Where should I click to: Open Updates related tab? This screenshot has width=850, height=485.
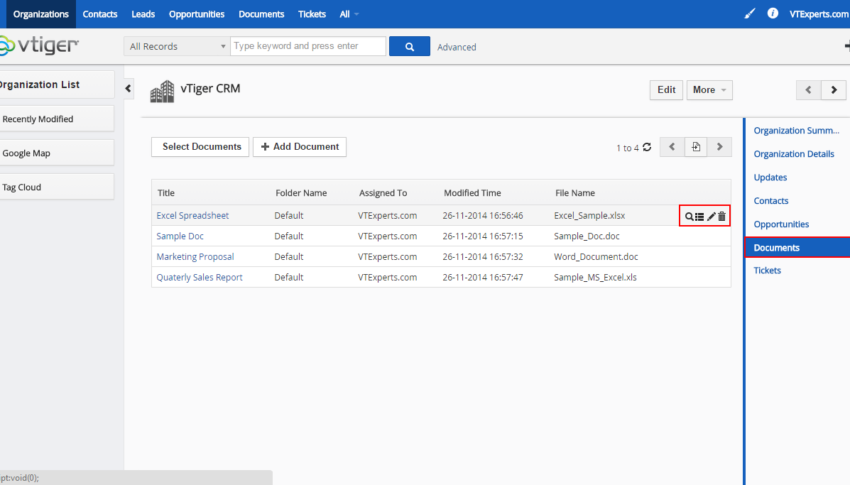point(770,177)
